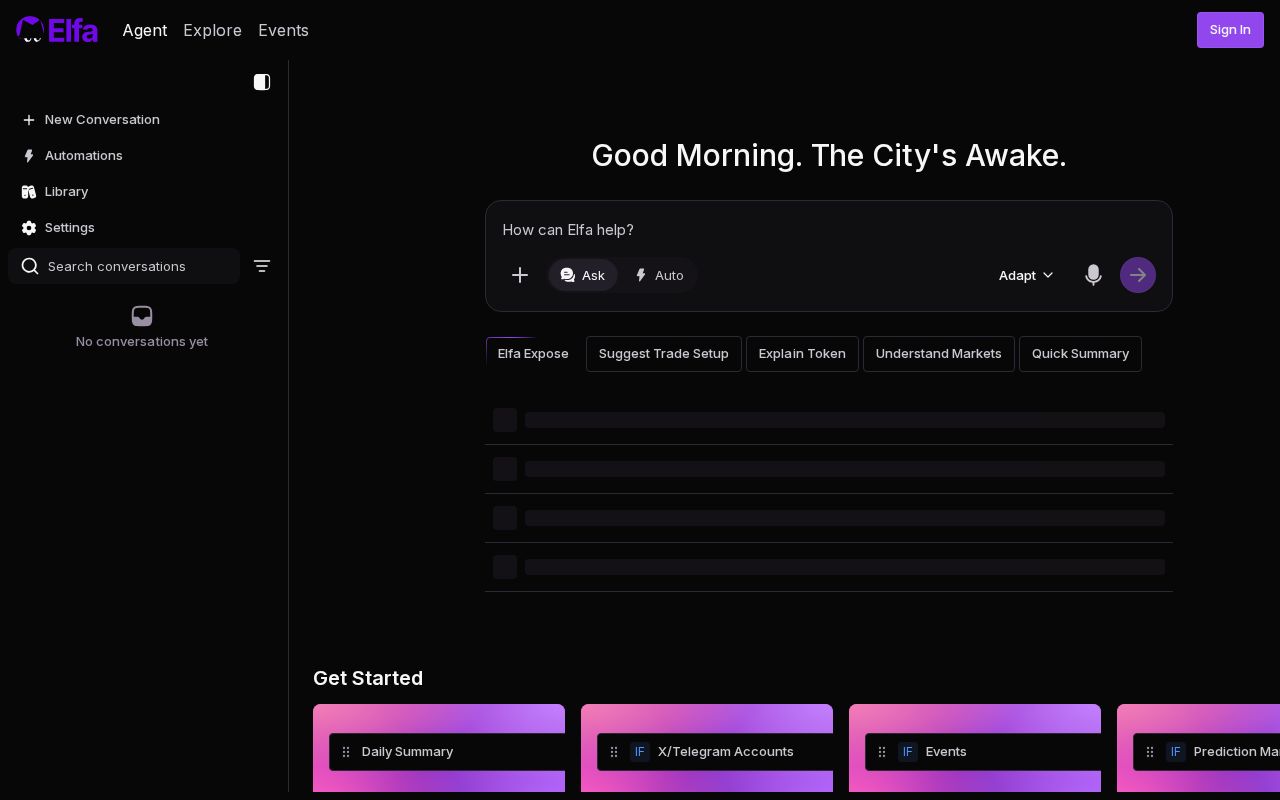The width and height of the screenshot is (1280, 800).
Task: Open the Events get-started card
Action: pyautogui.click(x=975, y=748)
